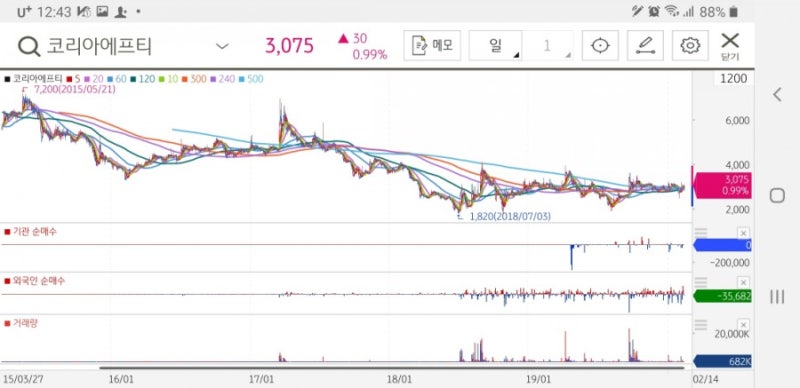800x388 pixels.
Task: Open the crosshair target tool
Action: [x=600, y=45]
